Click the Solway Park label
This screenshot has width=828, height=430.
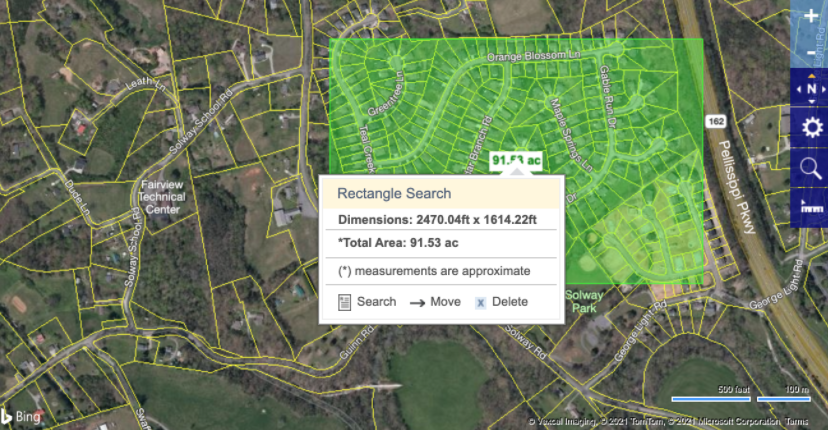584,302
